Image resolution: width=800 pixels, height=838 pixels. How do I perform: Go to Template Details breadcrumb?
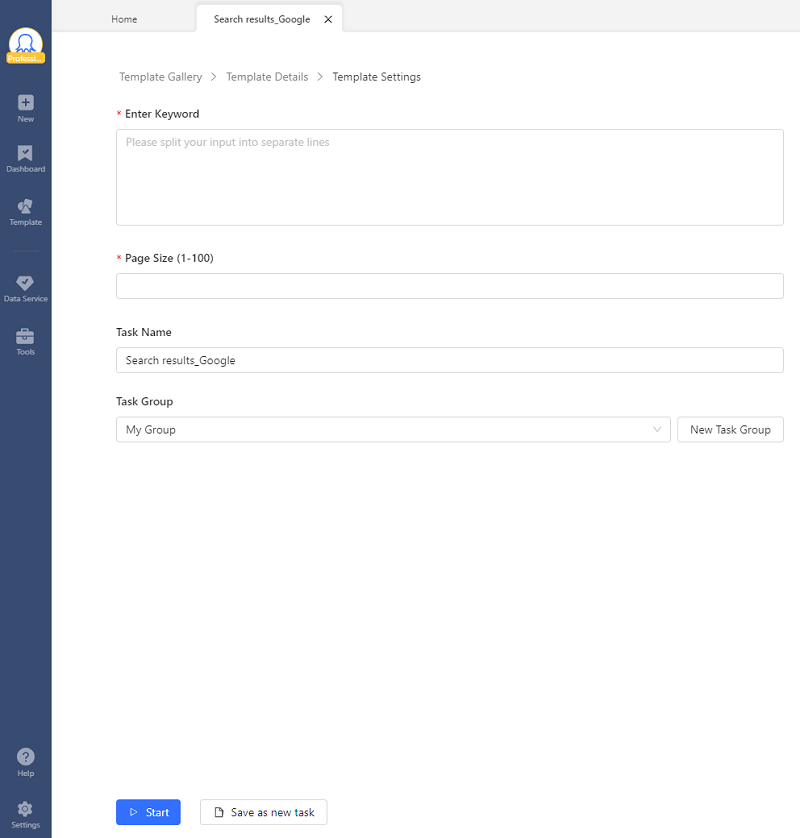click(267, 77)
